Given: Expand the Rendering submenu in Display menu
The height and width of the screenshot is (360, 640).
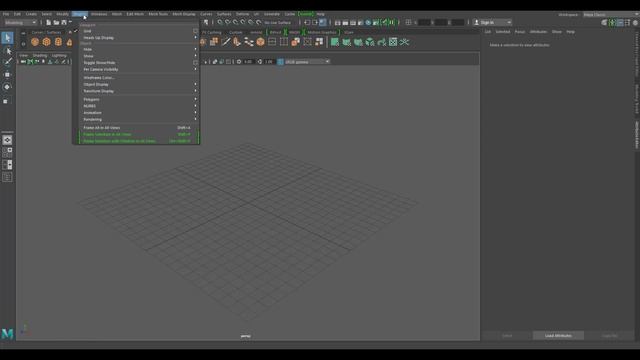Looking at the screenshot, I should coord(138,119).
